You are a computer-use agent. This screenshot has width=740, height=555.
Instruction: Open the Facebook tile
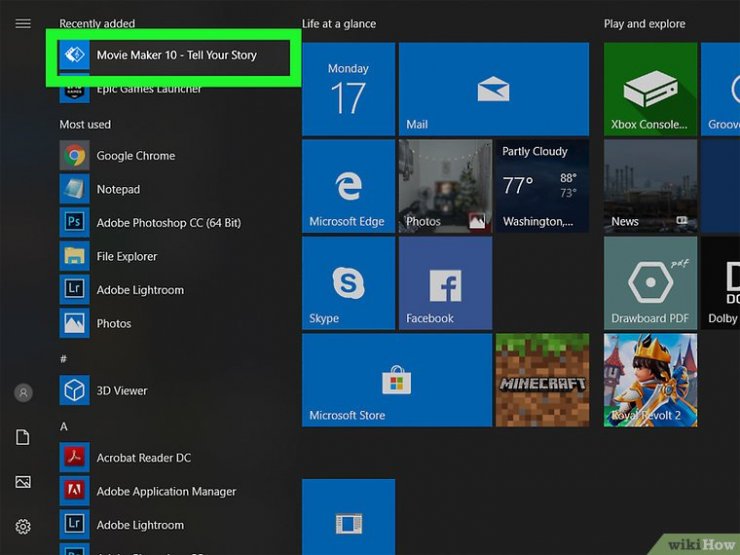coord(445,283)
